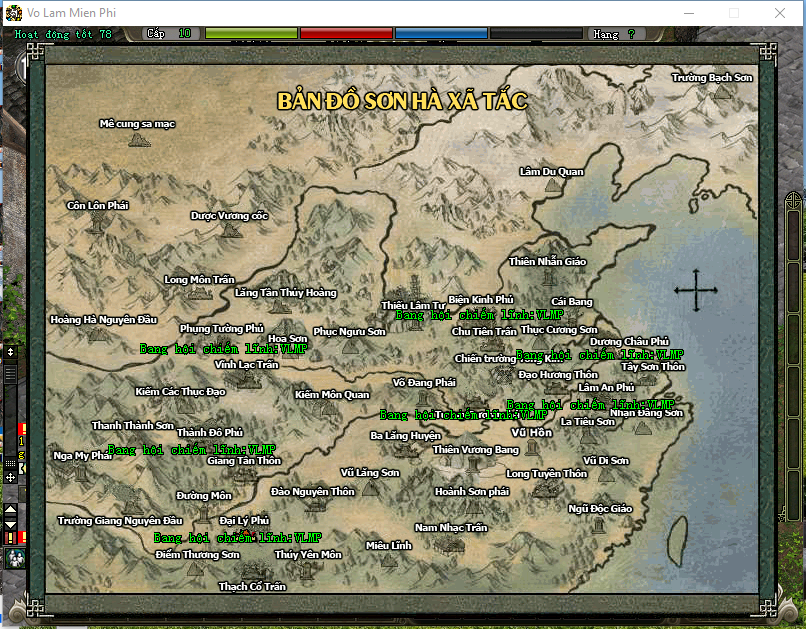This screenshot has width=806, height=629.
Task: Click the lines handle below the resize icon
Action: tap(11, 374)
